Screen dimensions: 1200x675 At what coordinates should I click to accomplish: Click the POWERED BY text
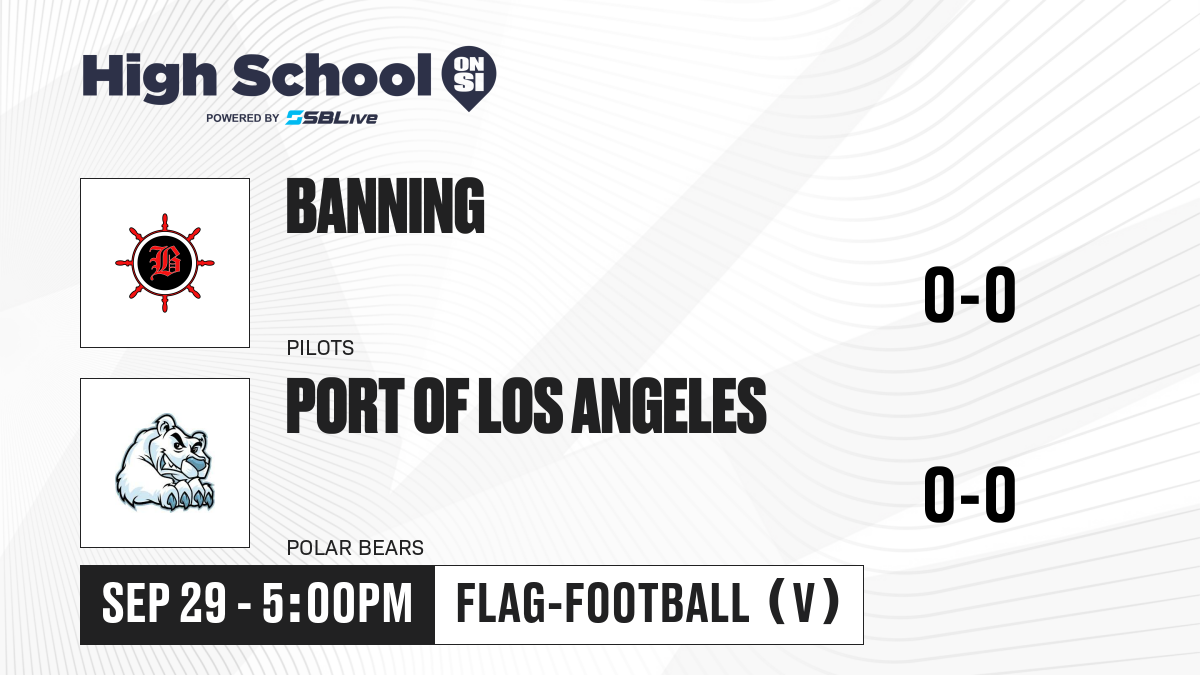pyautogui.click(x=242, y=118)
